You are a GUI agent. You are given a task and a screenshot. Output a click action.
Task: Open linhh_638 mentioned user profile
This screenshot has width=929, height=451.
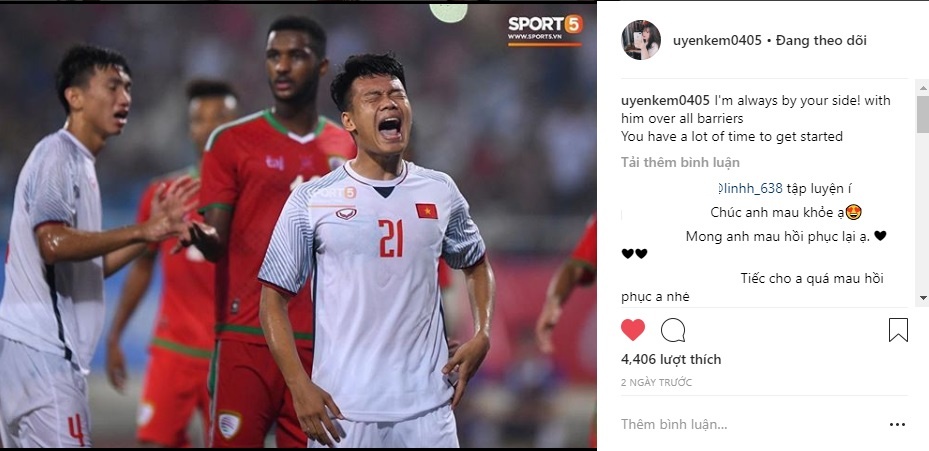[x=750, y=189]
